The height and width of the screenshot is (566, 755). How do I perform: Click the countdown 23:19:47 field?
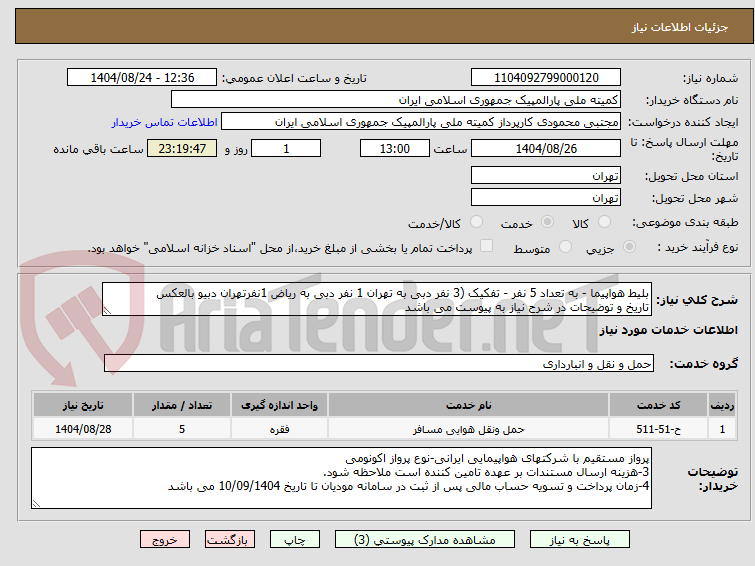(182, 148)
